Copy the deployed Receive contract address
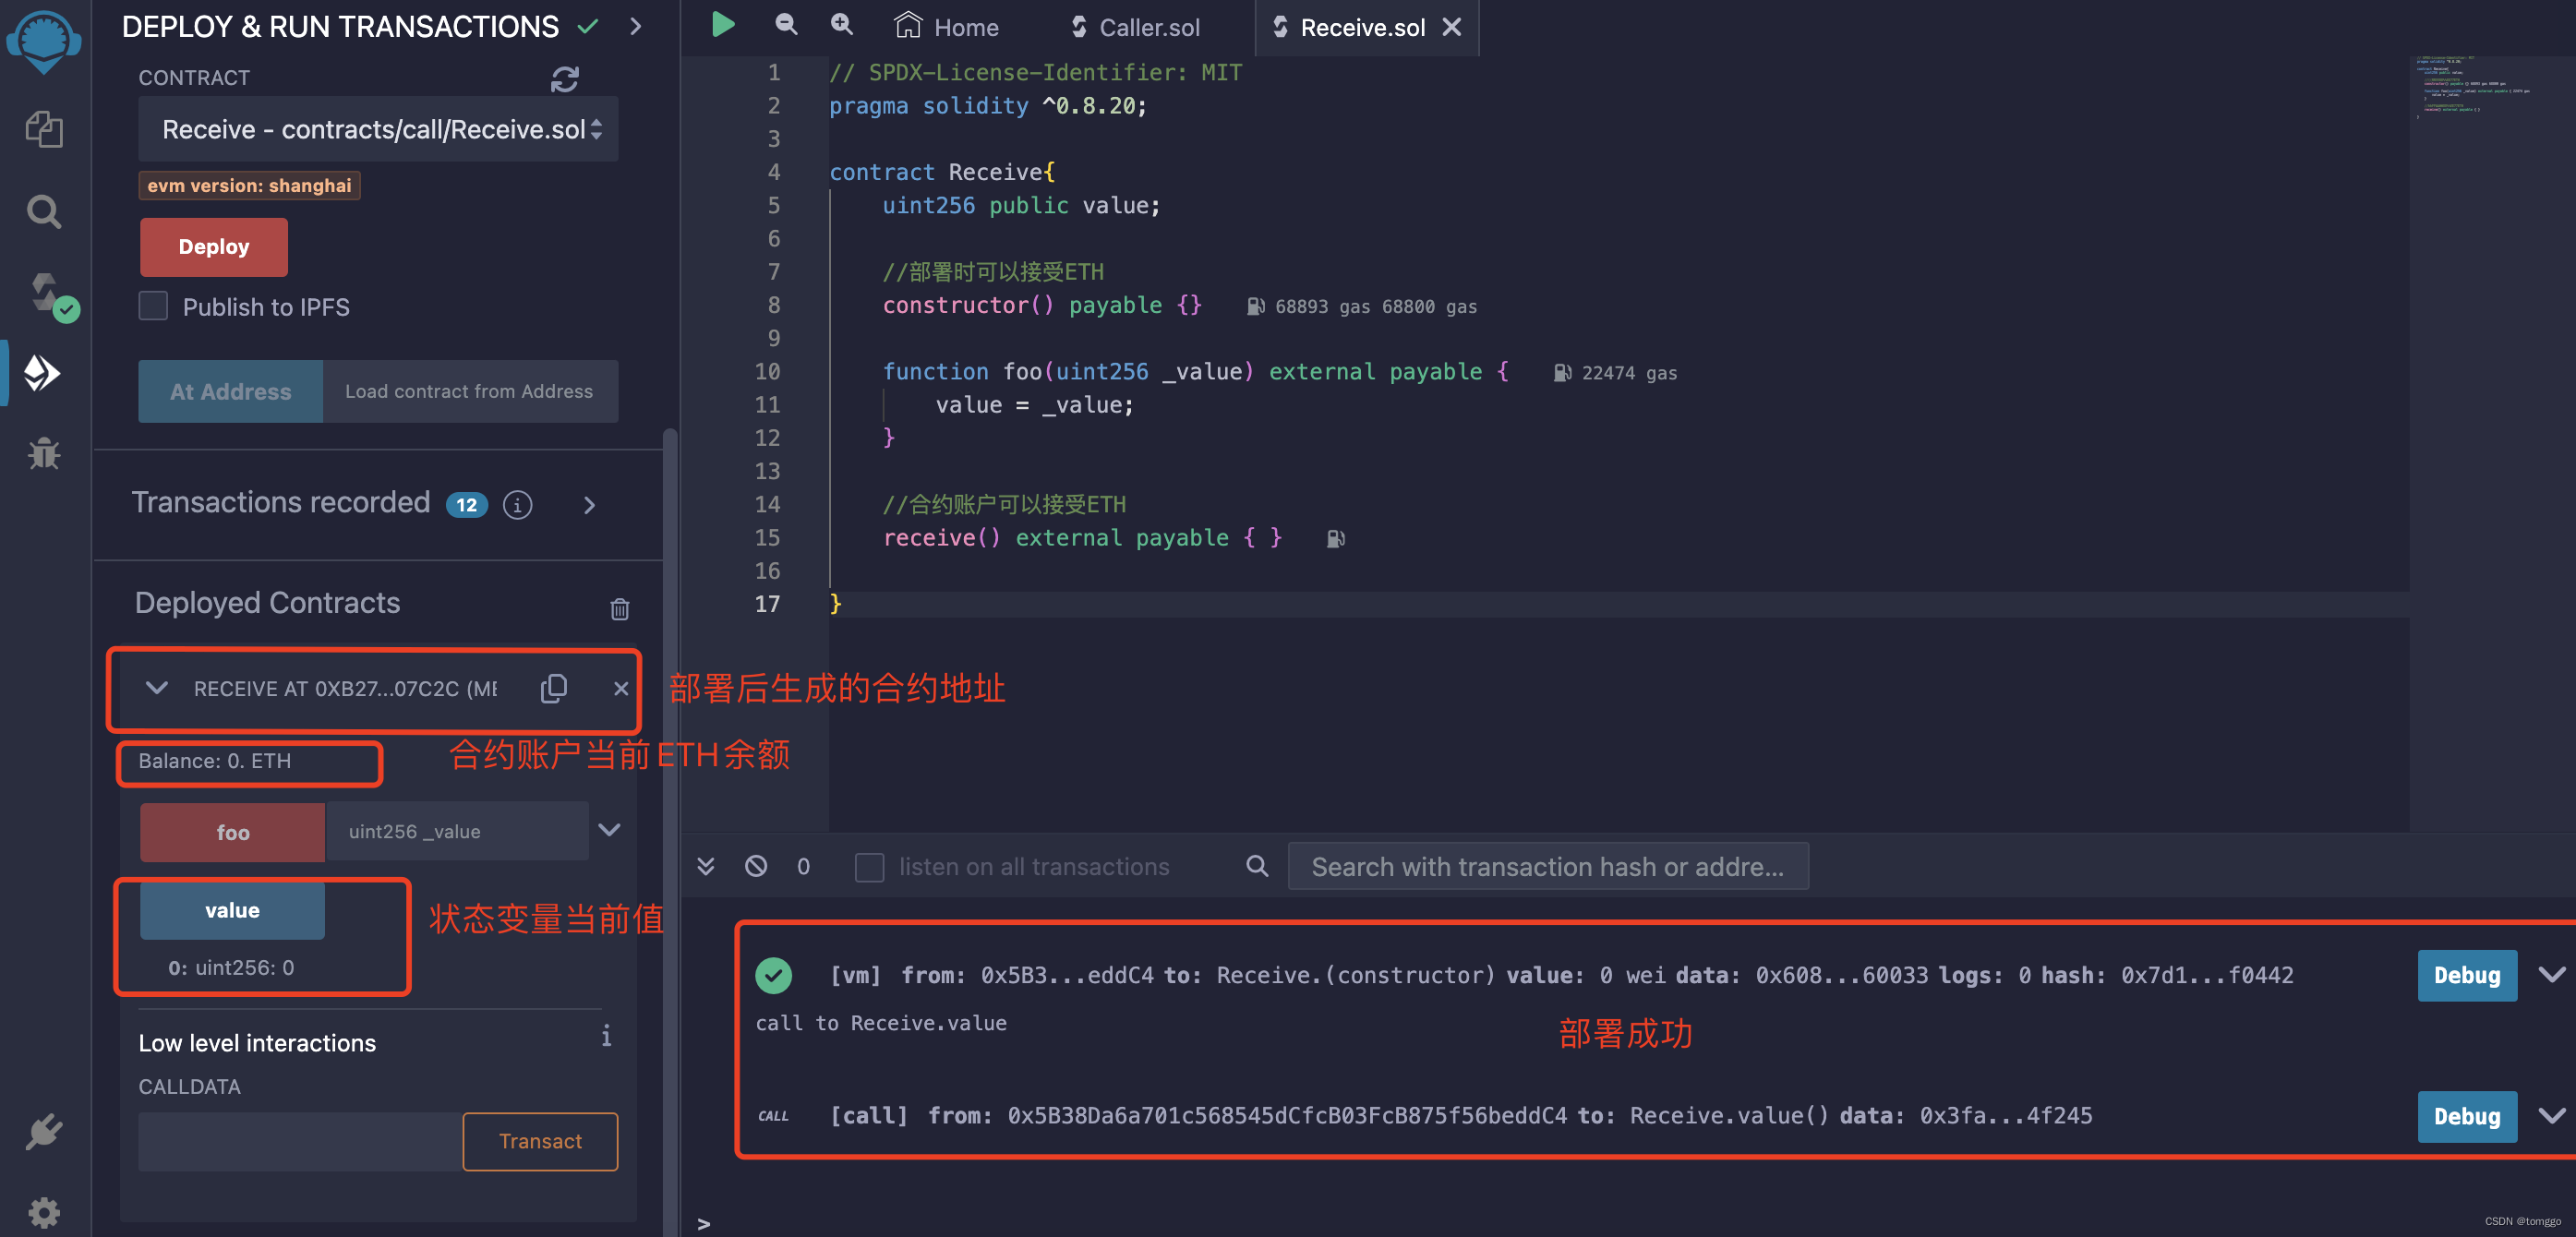Viewport: 2576px width, 1237px height. [x=554, y=688]
